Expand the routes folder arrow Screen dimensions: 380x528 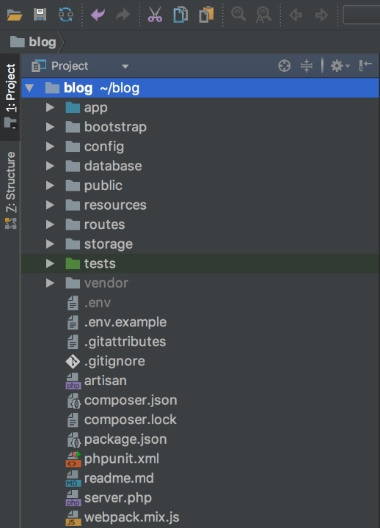pyautogui.click(x=50, y=225)
